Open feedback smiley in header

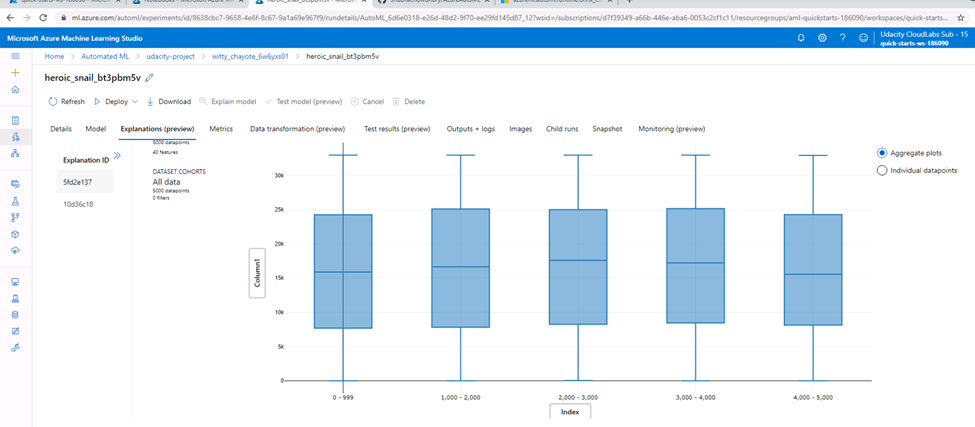pos(863,38)
